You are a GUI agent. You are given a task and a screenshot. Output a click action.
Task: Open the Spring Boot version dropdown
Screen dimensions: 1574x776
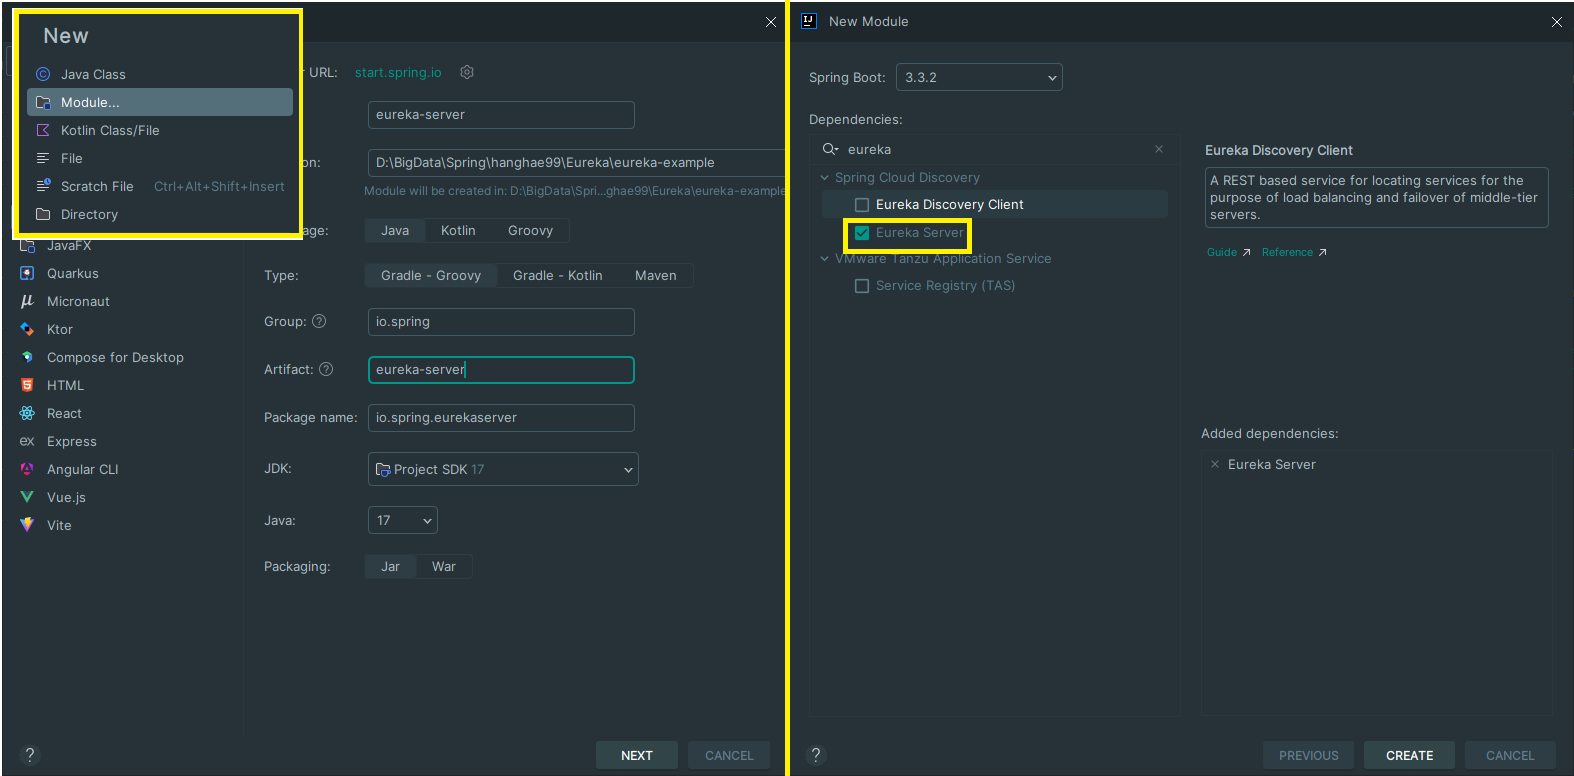[x=979, y=77]
